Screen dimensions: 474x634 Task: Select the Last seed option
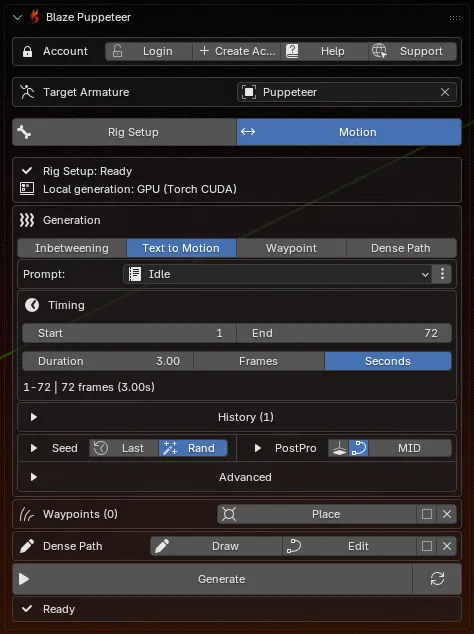(124, 448)
